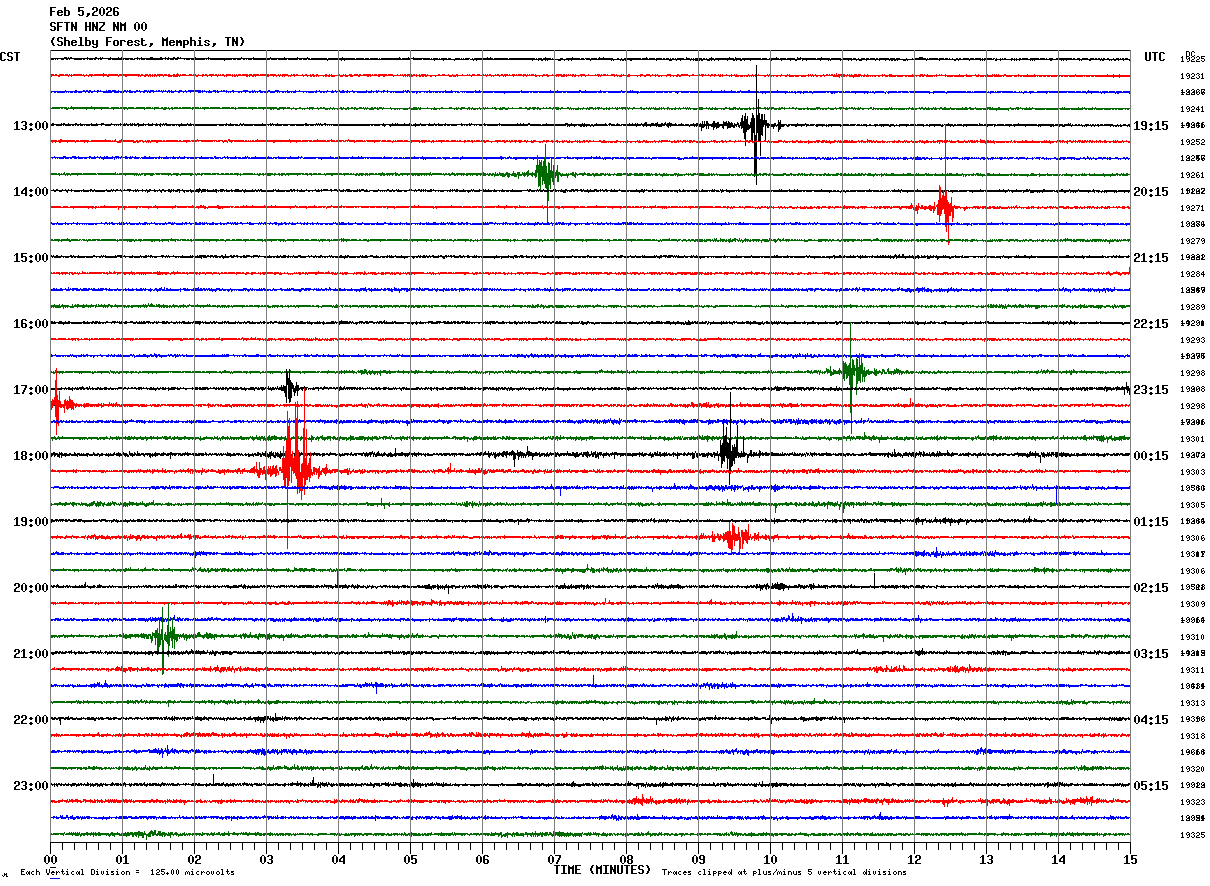Click the "06" minute tick on the time axis
Viewport: 1210px width, 886px height.
click(x=482, y=859)
